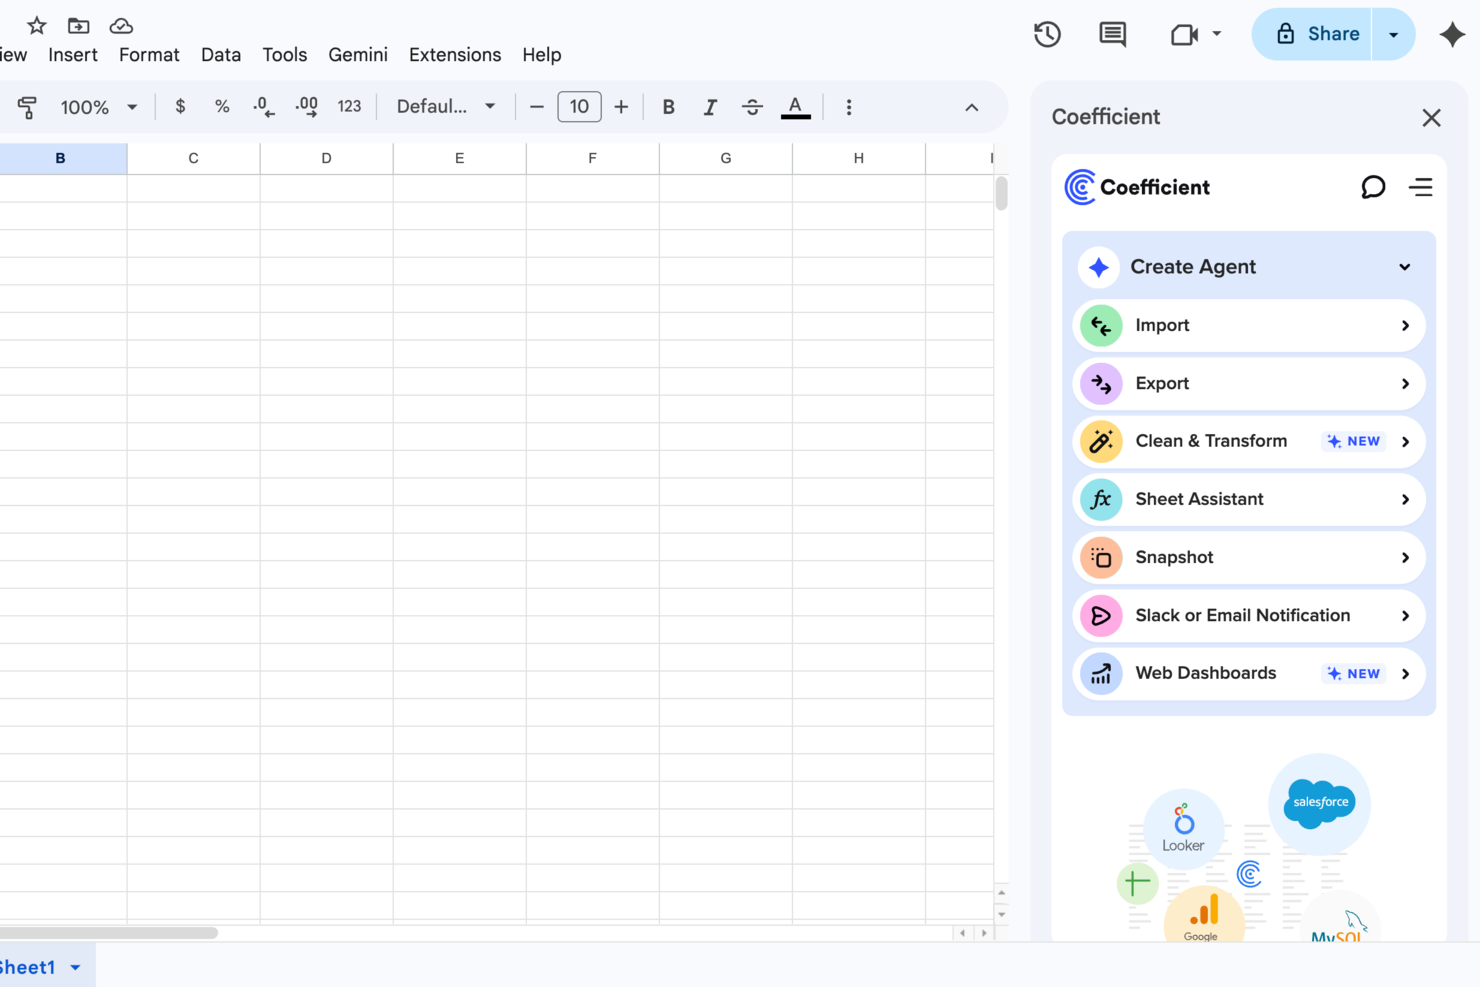This screenshot has width=1480, height=987.
Task: Open the text color picker
Action: [x=795, y=107]
